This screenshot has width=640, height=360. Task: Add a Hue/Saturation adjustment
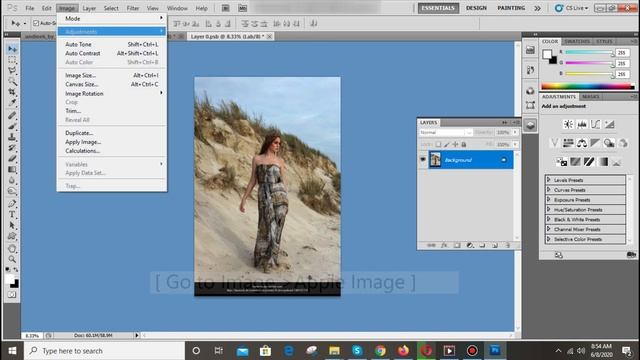point(568,143)
